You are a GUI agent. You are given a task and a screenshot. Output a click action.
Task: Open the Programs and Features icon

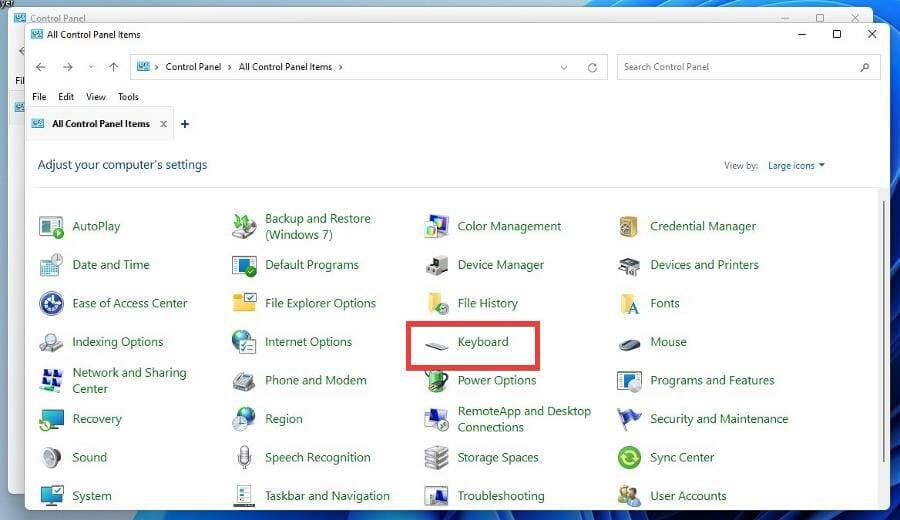pyautogui.click(x=629, y=381)
